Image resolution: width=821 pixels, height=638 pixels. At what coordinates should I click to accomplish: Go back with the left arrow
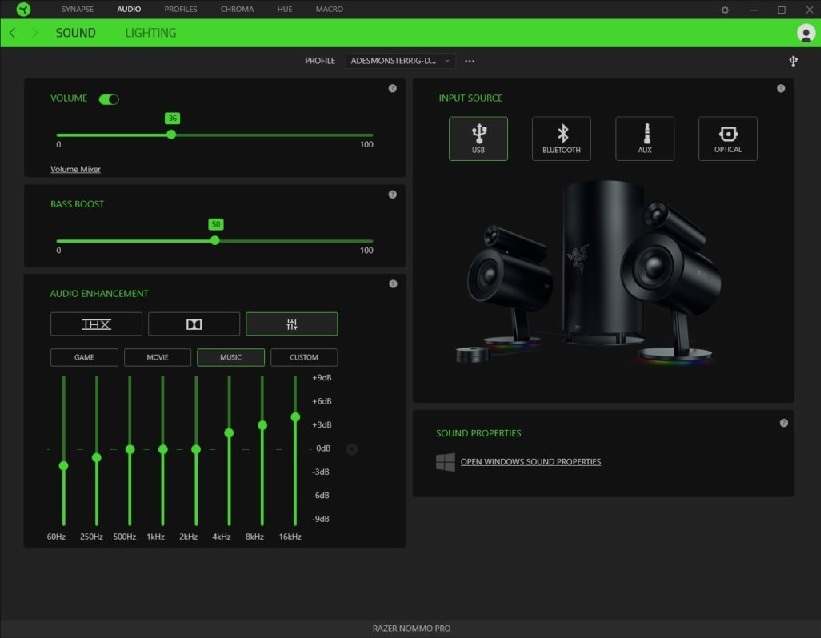[x=13, y=33]
